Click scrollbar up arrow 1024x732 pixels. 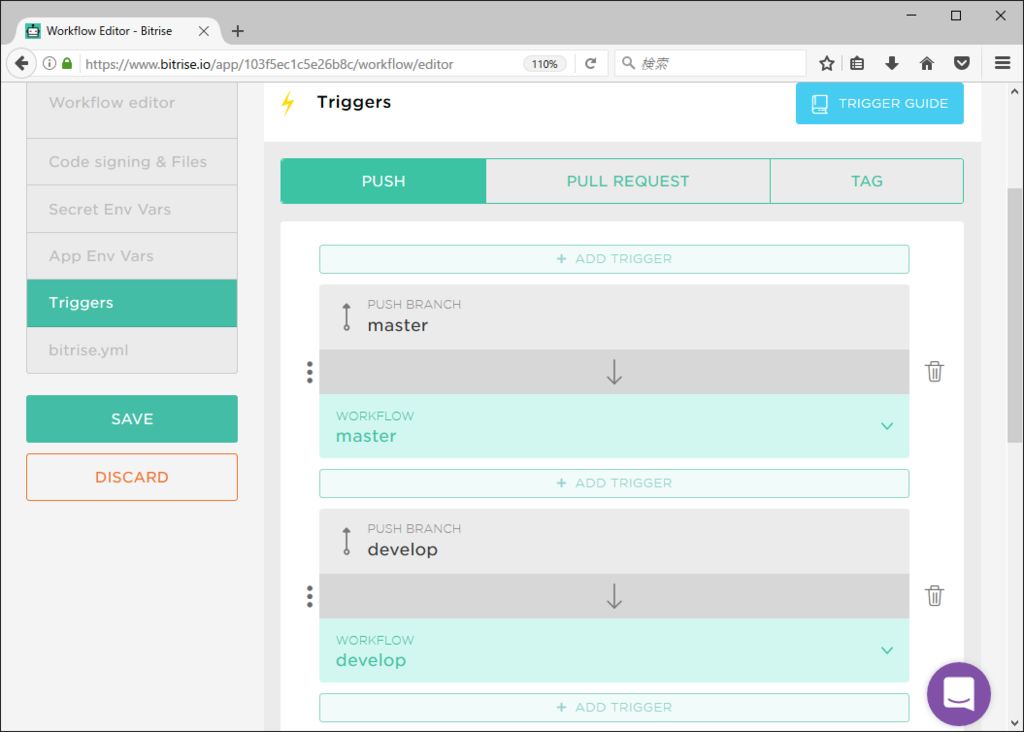coord(1014,91)
